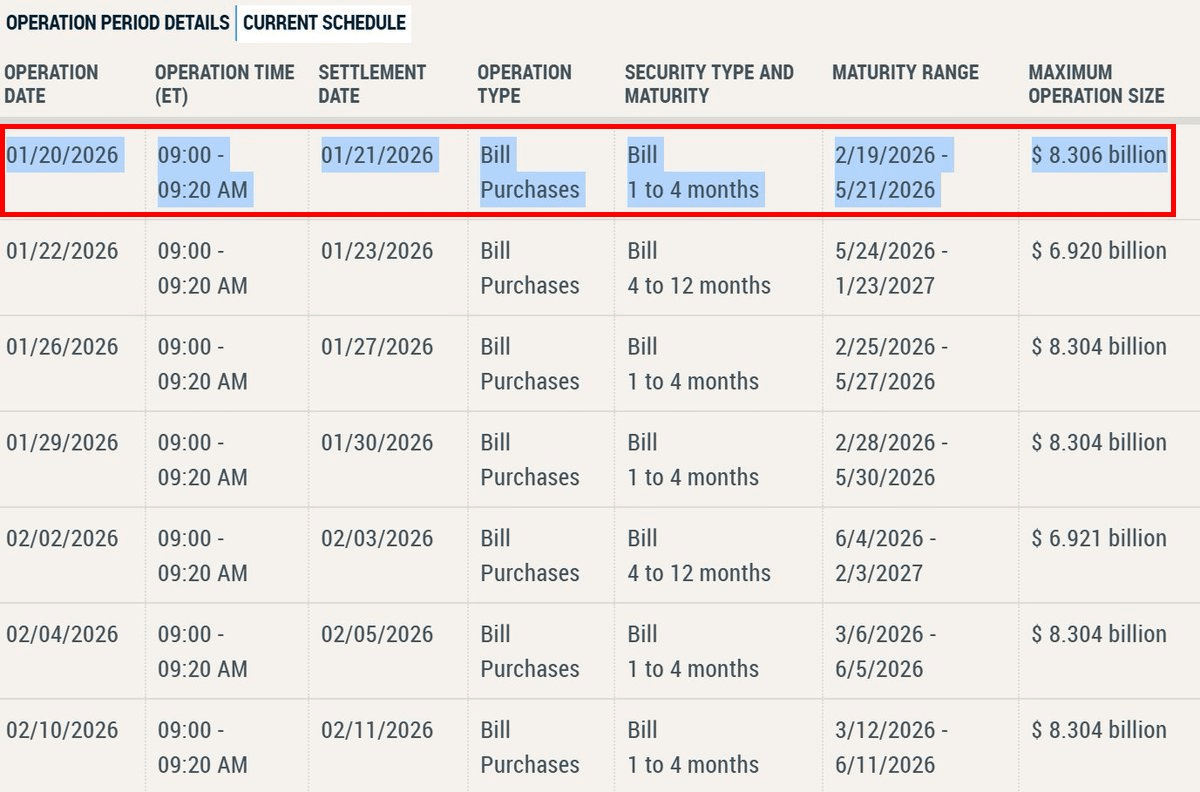Screen dimensions: 1200x792
Task: Click Bill 1 to 4 months in 01/20/2026 row
Action: tap(693, 172)
